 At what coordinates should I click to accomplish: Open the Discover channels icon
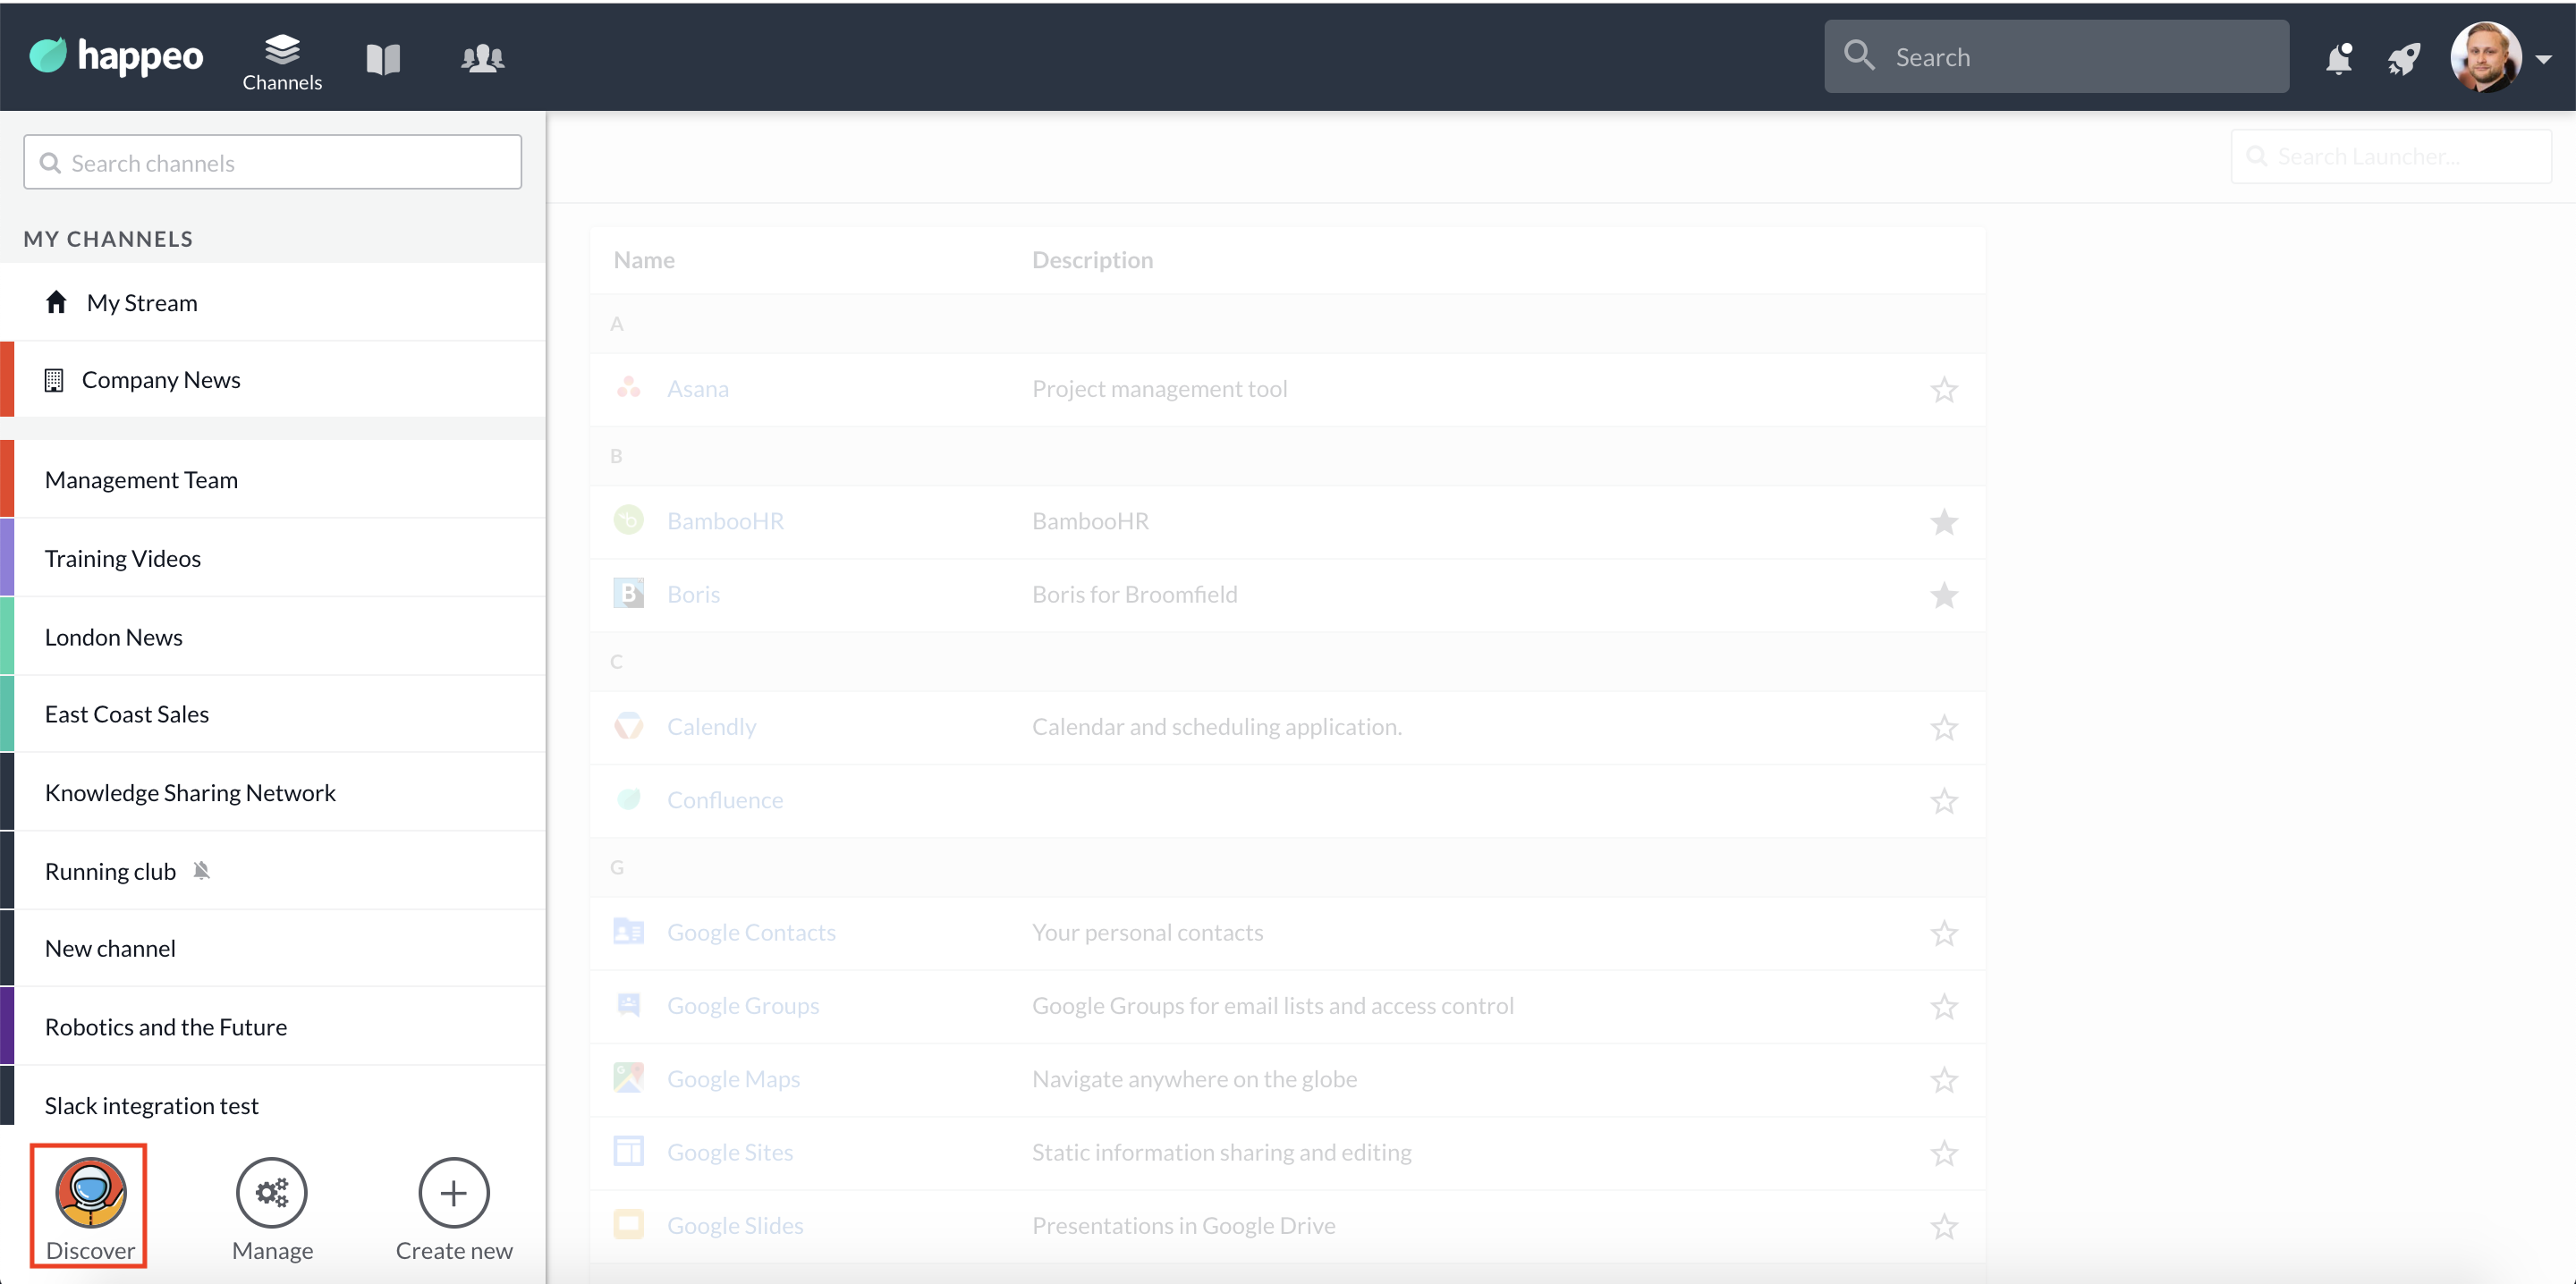click(90, 1192)
